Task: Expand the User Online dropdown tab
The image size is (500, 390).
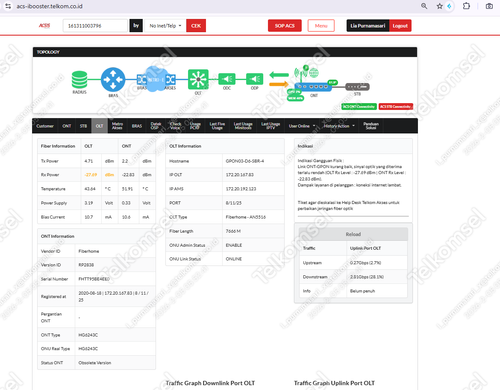Action: click(x=302, y=126)
